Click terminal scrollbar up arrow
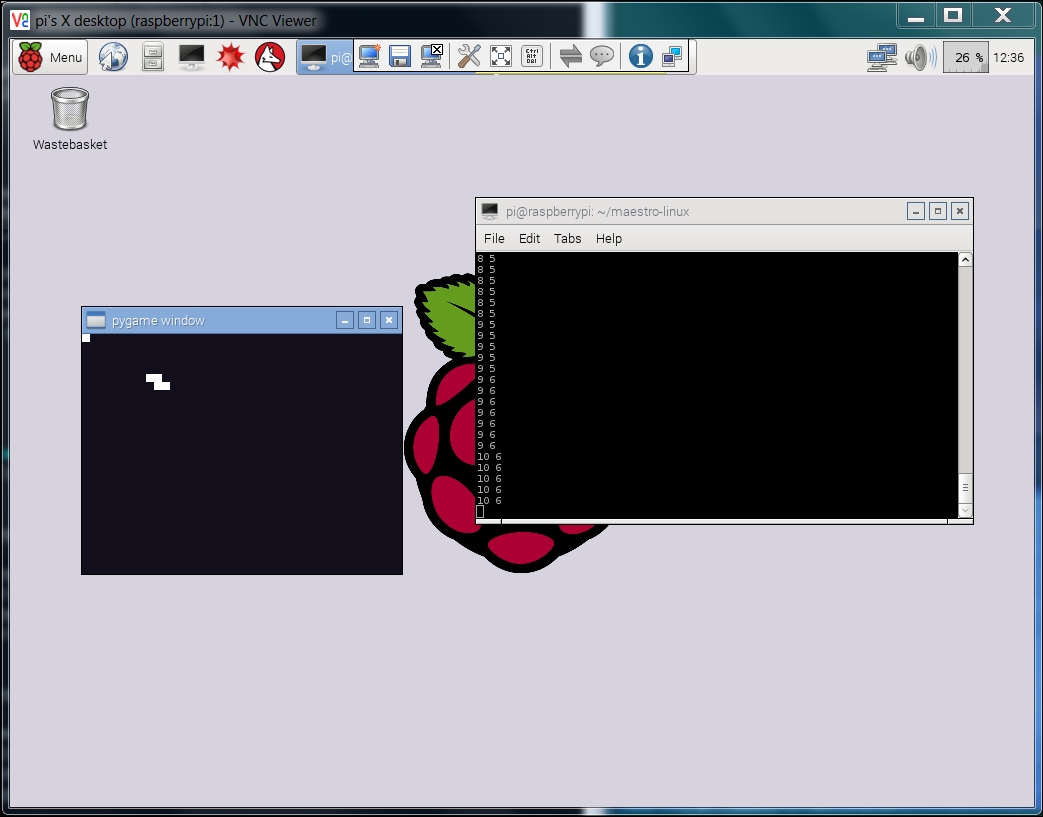Viewport: 1043px width, 817px height. [x=965, y=260]
